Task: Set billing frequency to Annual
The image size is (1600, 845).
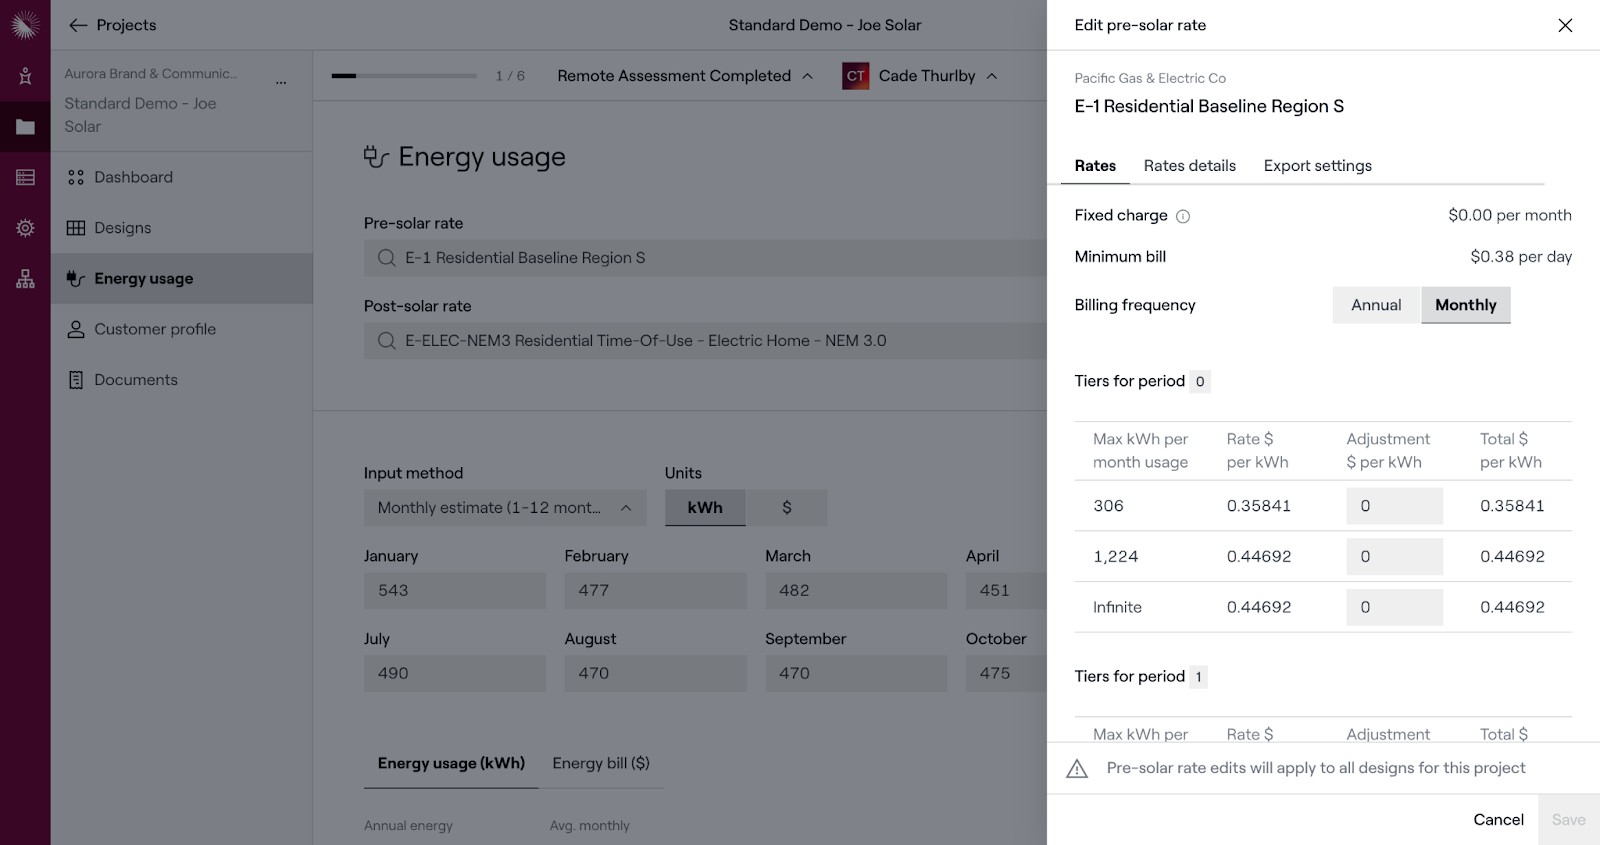Action: (x=1376, y=305)
